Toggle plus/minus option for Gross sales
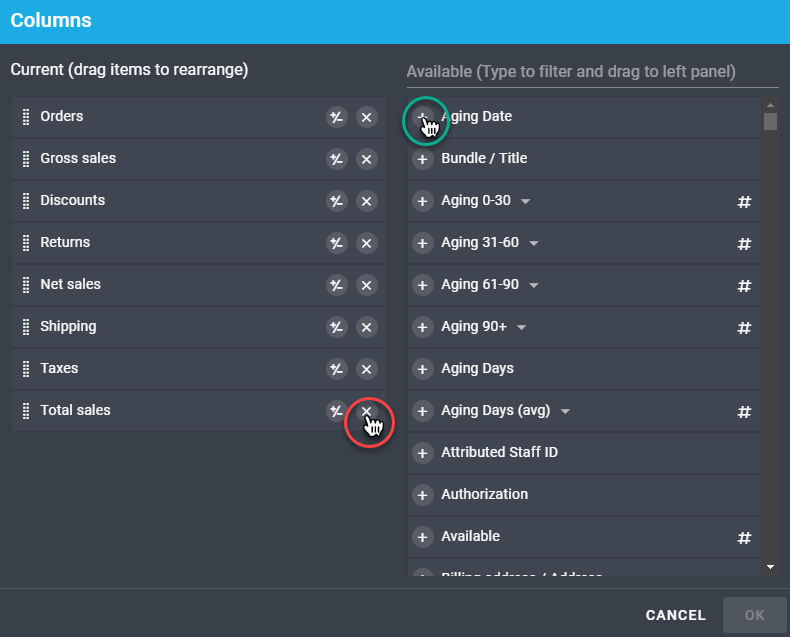 point(337,159)
